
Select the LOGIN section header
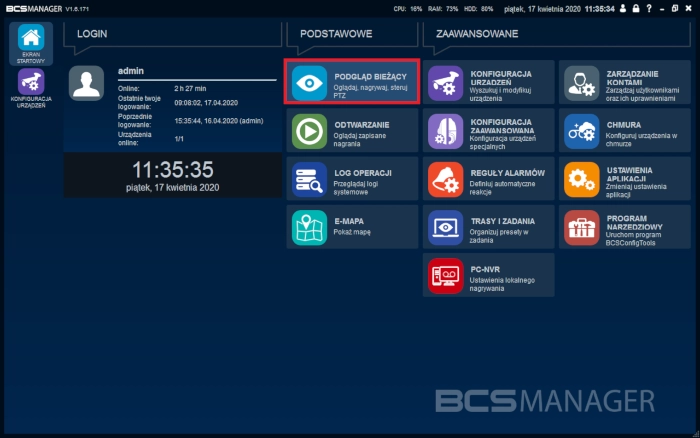[x=92, y=34]
